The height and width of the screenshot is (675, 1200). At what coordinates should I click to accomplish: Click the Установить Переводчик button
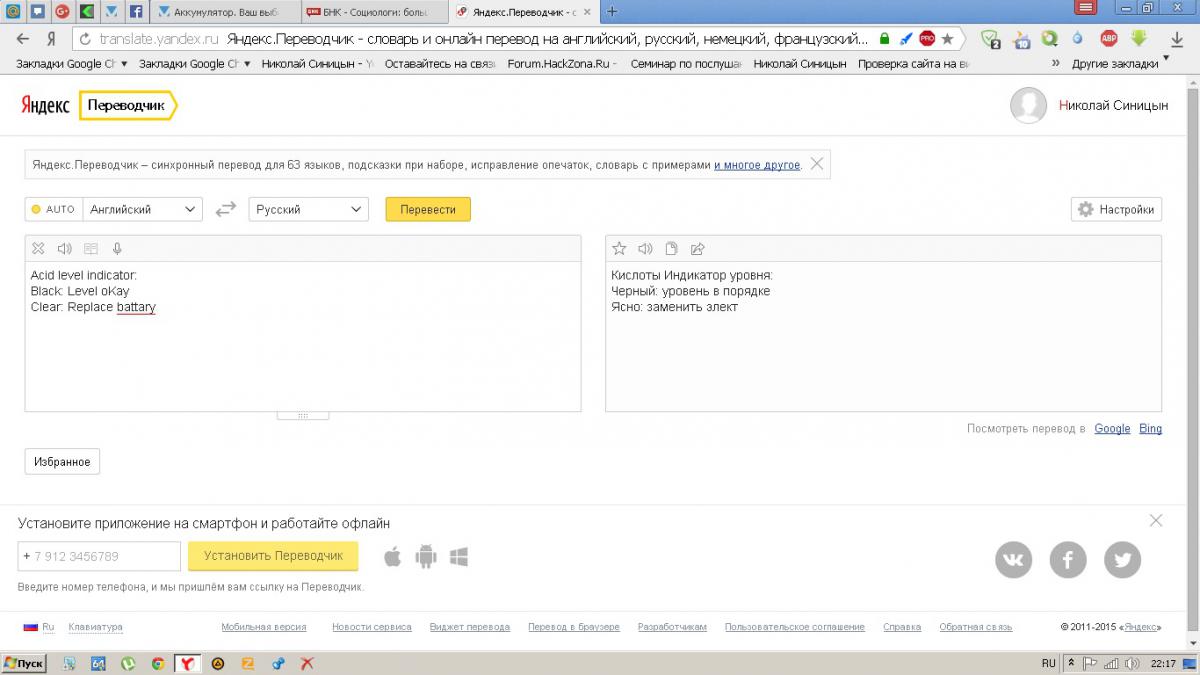pyautogui.click(x=273, y=556)
